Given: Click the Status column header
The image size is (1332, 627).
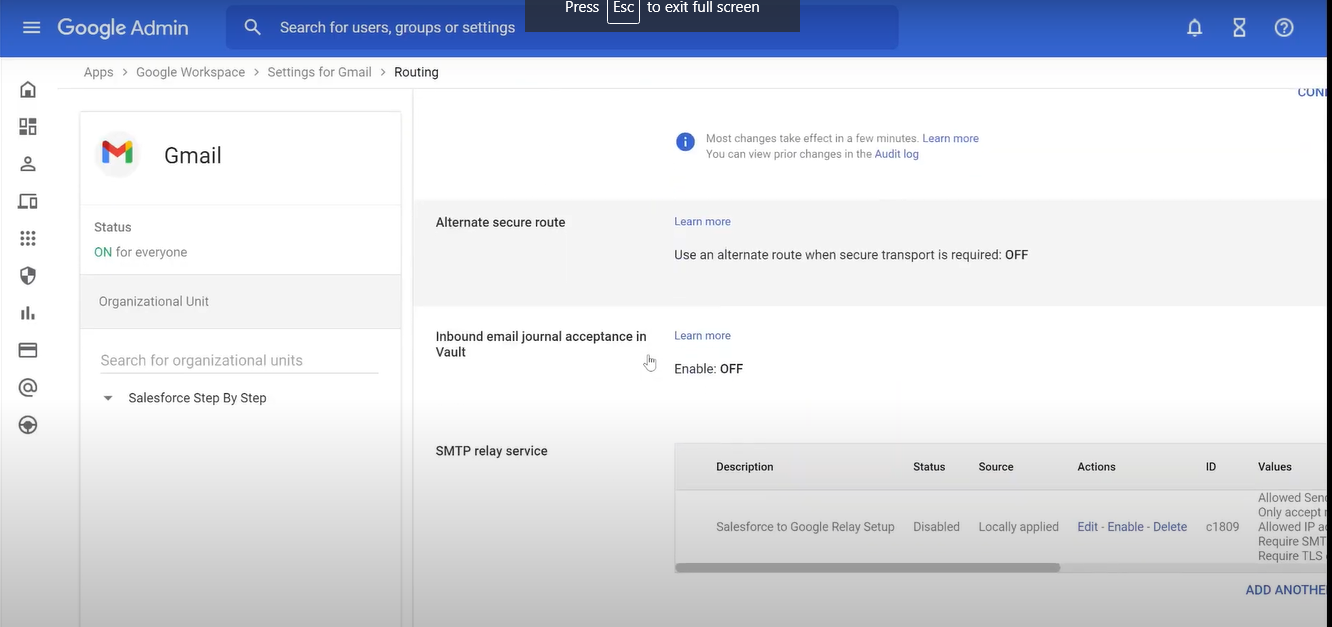Looking at the screenshot, I should 929,467.
